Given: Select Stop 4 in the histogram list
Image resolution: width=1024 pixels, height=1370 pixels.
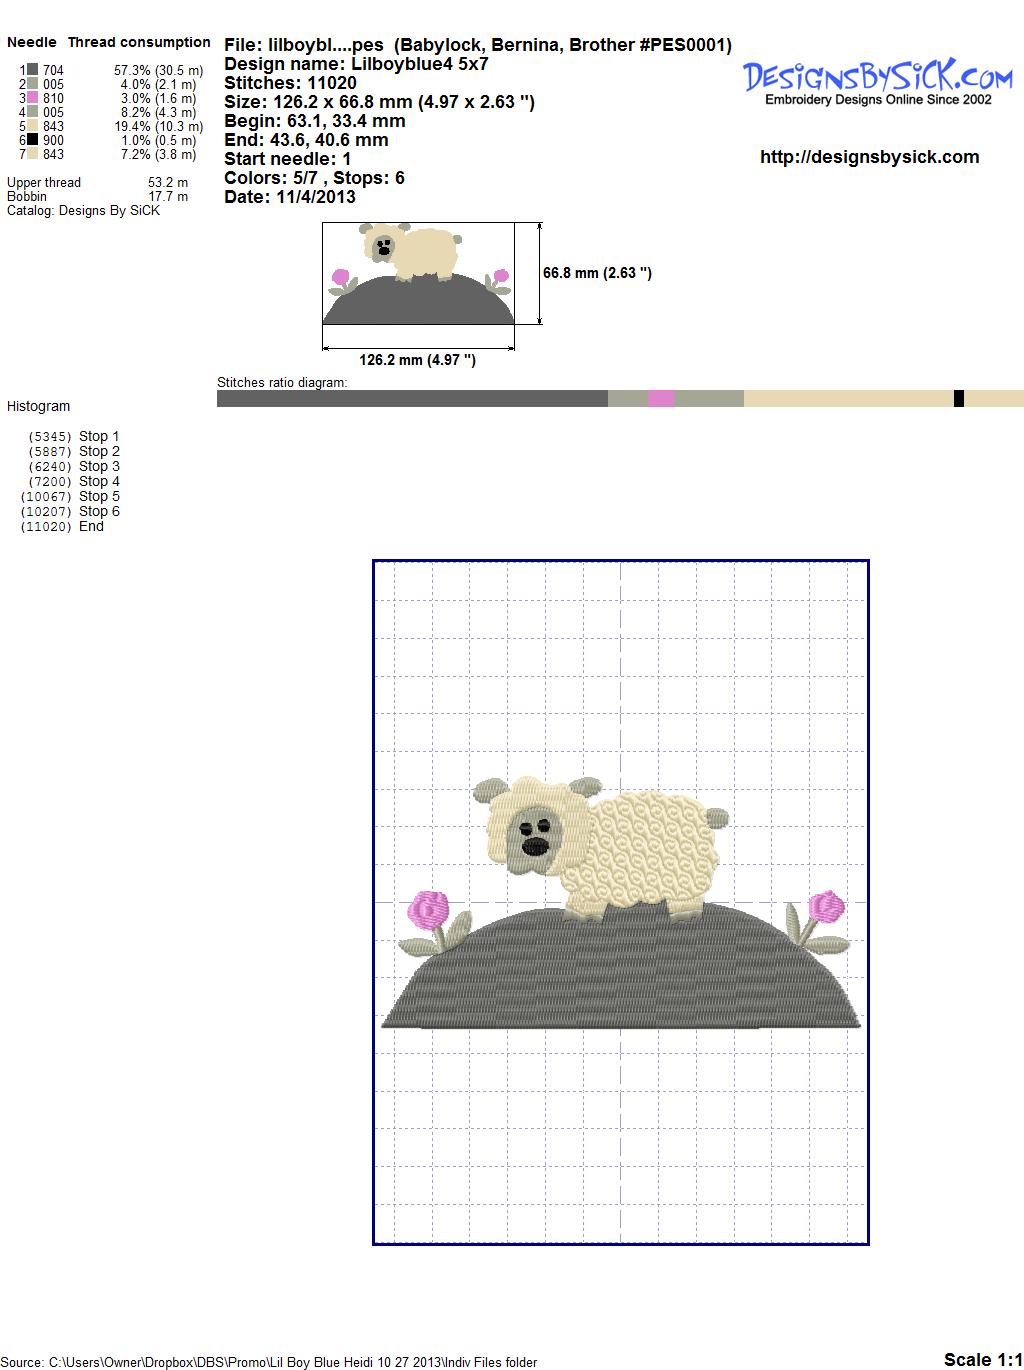Looking at the screenshot, I should pos(99,481).
